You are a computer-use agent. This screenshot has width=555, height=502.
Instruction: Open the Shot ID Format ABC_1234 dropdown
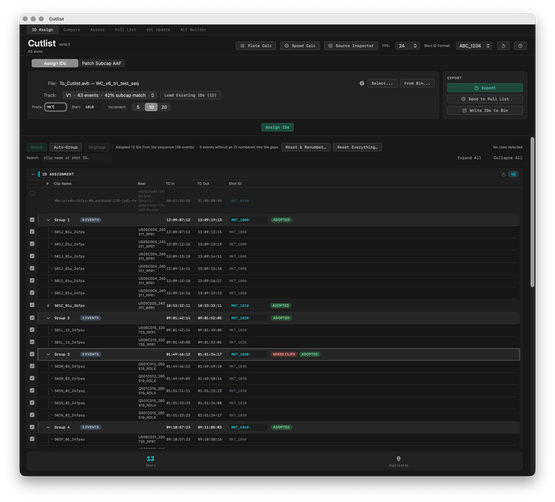[x=474, y=46]
